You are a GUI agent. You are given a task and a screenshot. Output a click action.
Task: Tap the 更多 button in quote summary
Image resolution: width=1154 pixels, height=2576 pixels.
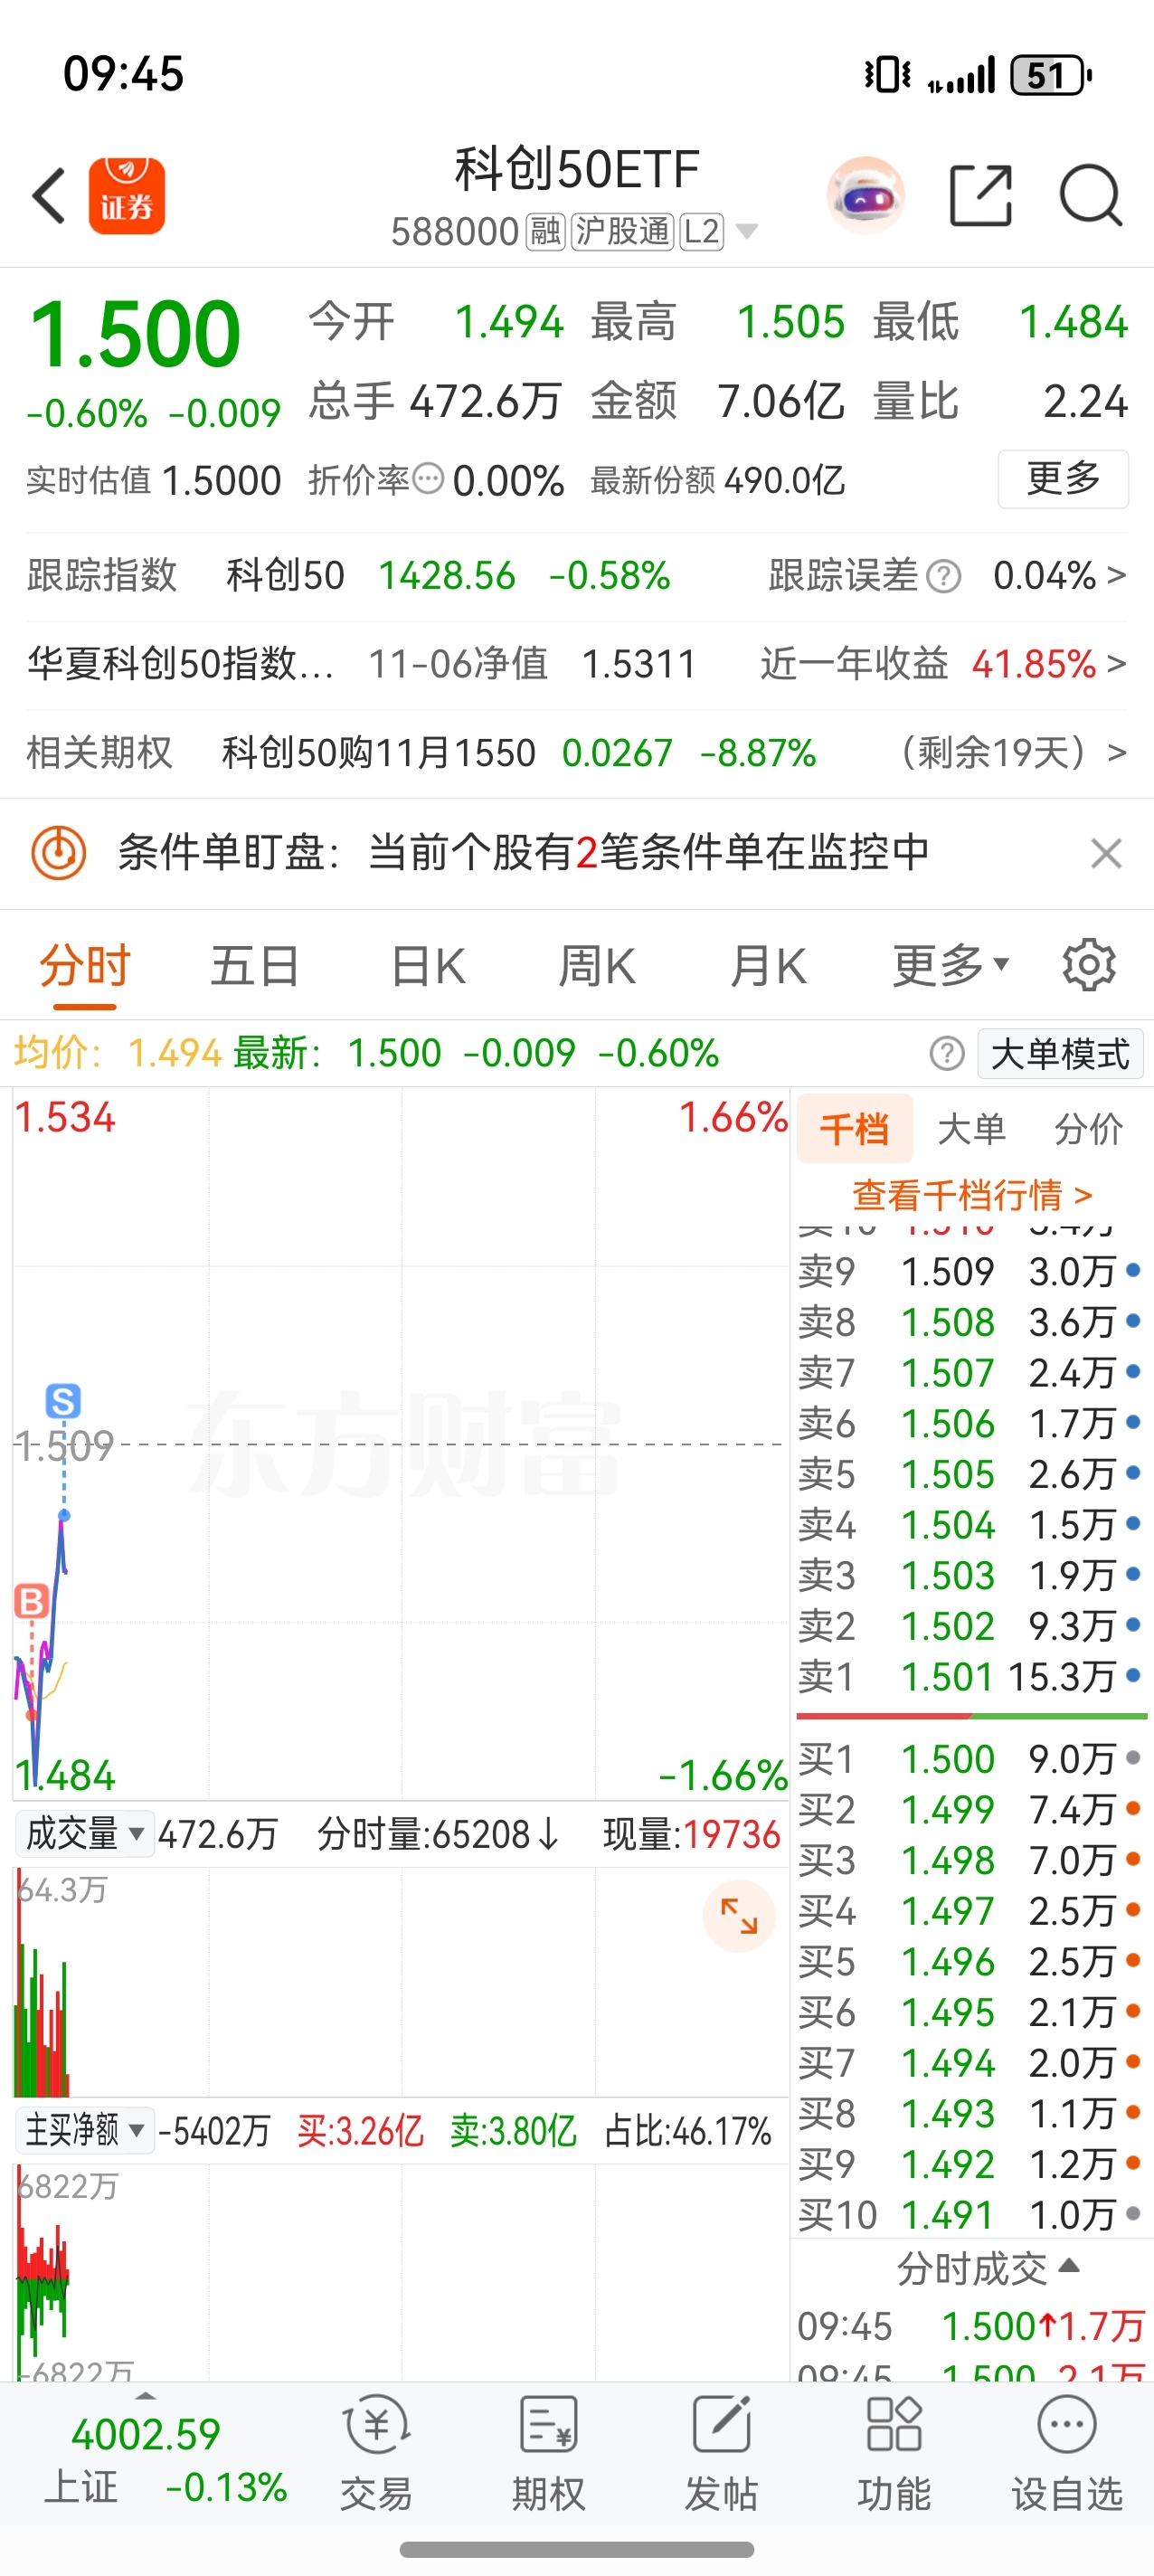(1063, 479)
